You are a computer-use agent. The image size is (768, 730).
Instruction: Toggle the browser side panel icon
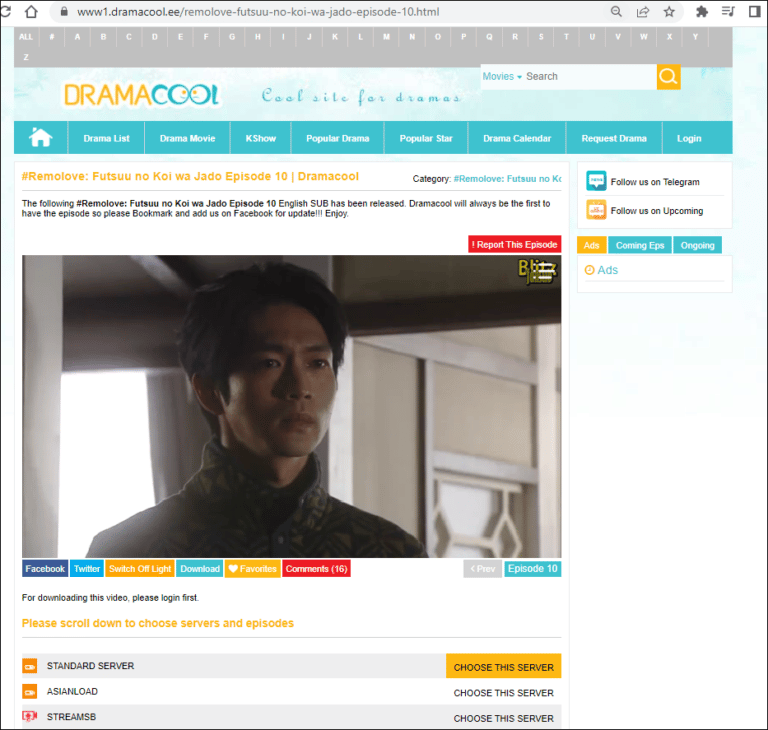(x=755, y=11)
